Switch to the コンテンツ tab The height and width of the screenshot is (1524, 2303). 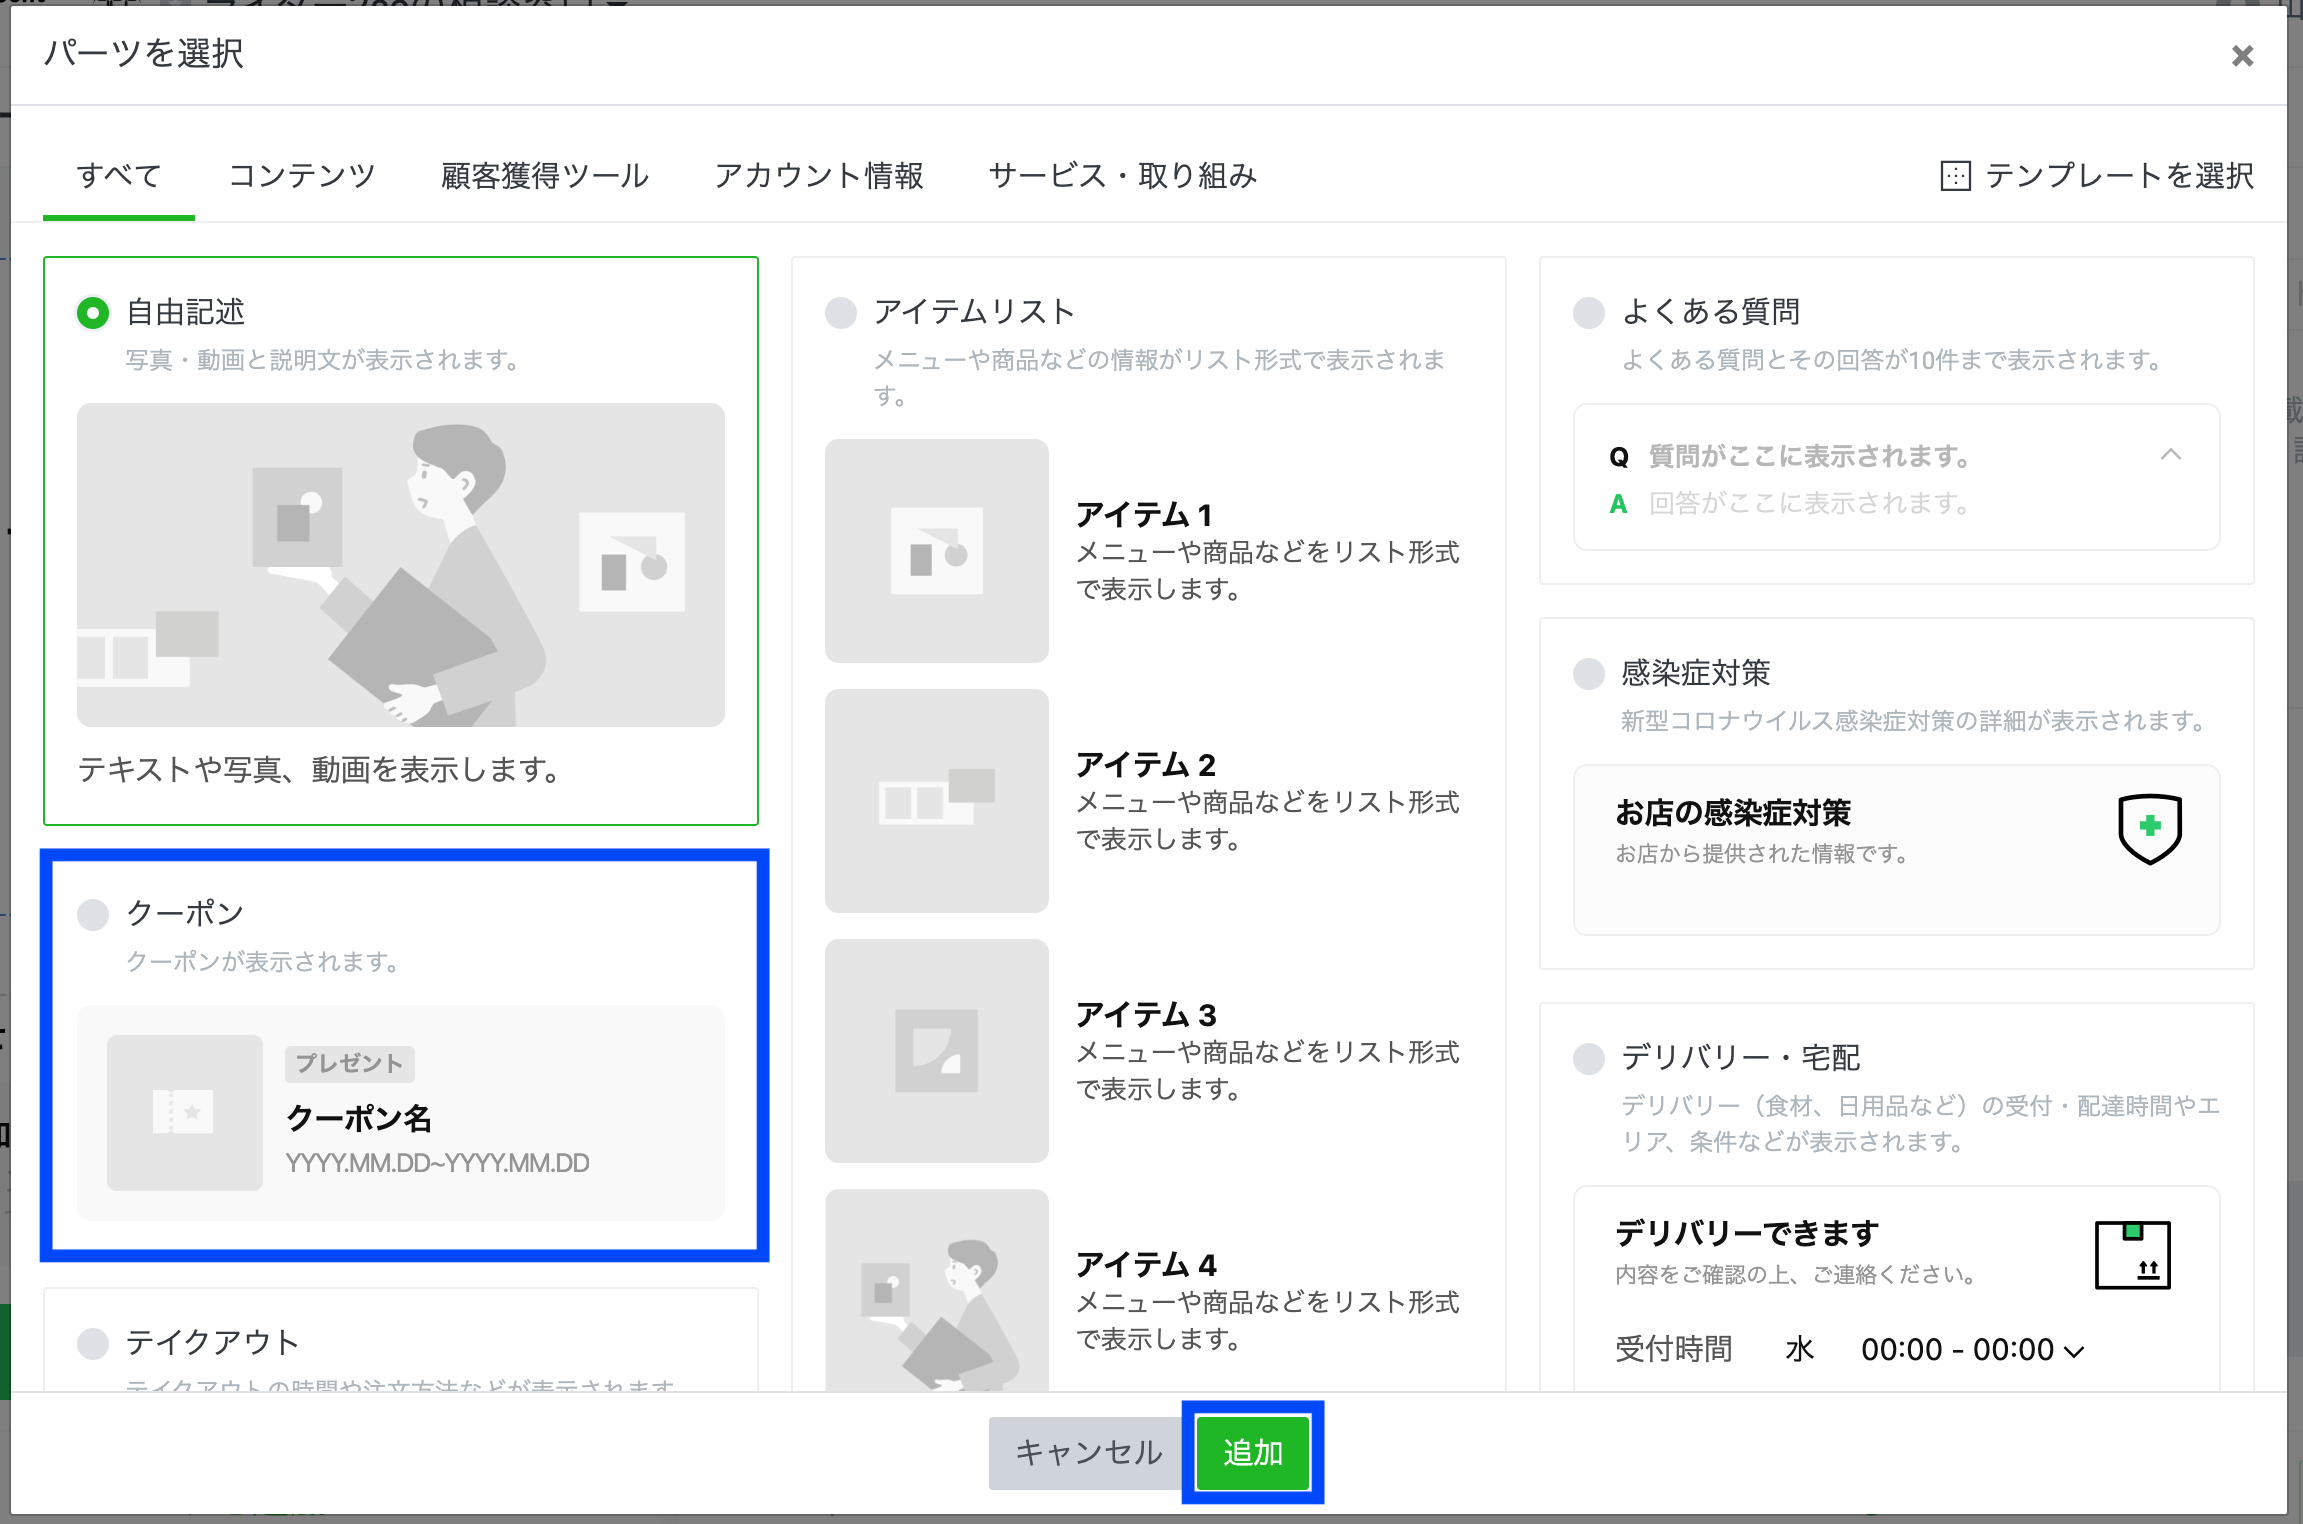302,176
